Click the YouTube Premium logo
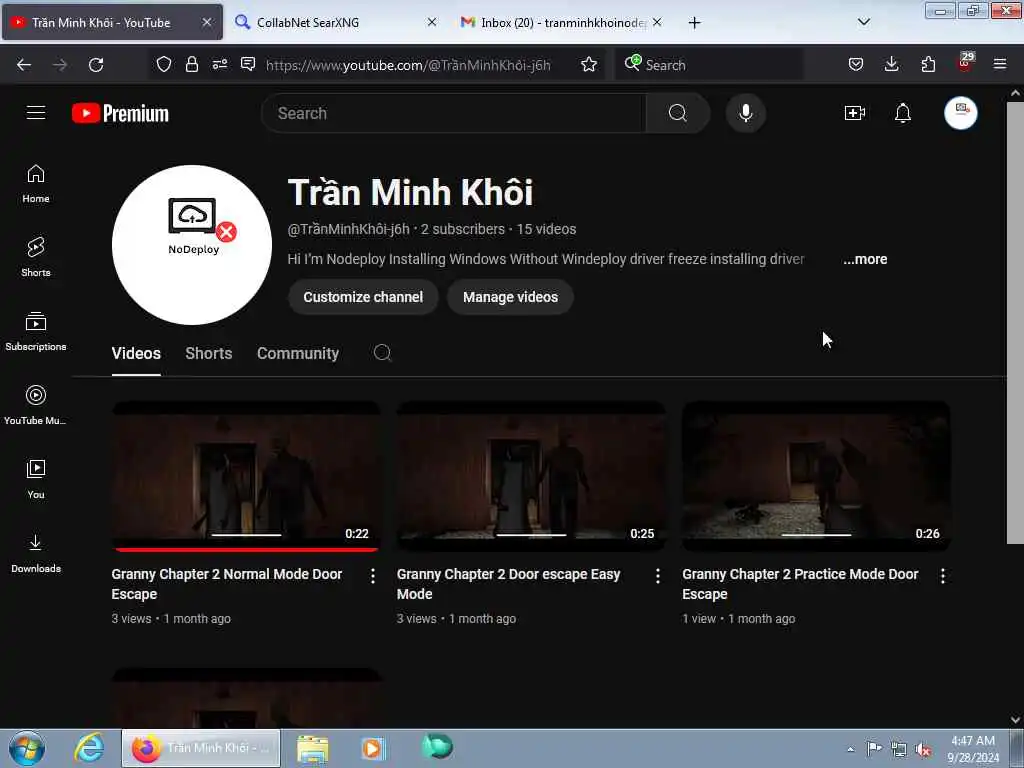The width and height of the screenshot is (1024, 768). (120, 113)
